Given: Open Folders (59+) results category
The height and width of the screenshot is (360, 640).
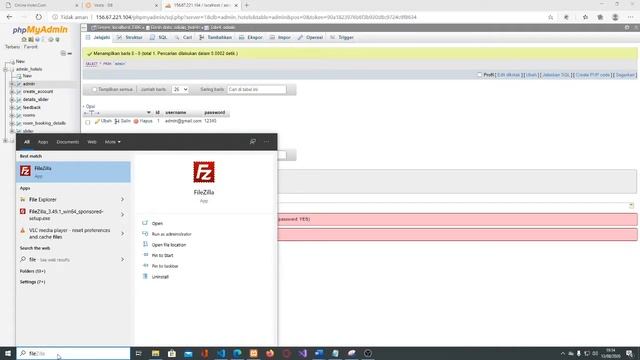Looking at the screenshot, I should 33,271.
